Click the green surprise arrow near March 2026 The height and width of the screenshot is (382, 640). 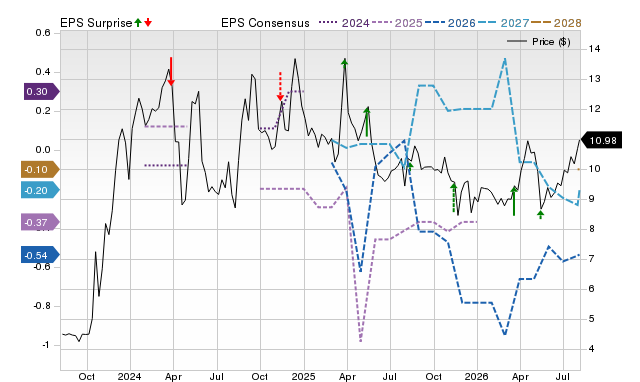[x=514, y=201]
